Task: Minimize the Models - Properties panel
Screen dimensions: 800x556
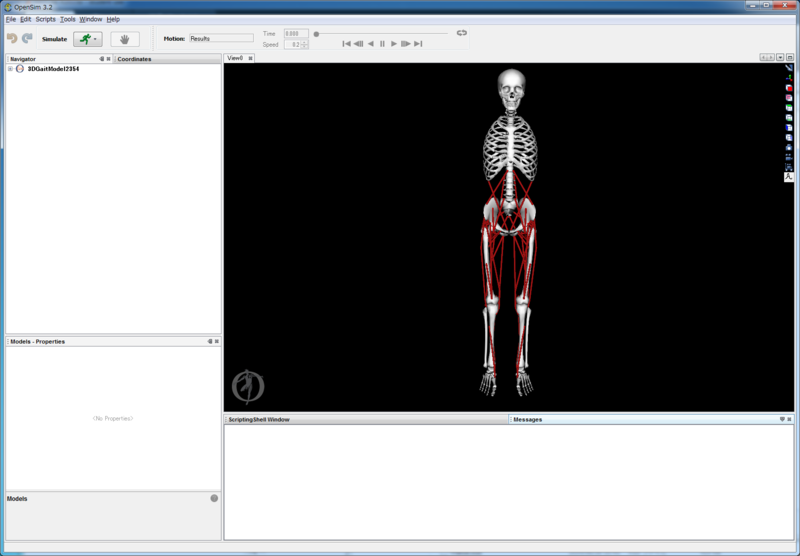Action: [210, 341]
